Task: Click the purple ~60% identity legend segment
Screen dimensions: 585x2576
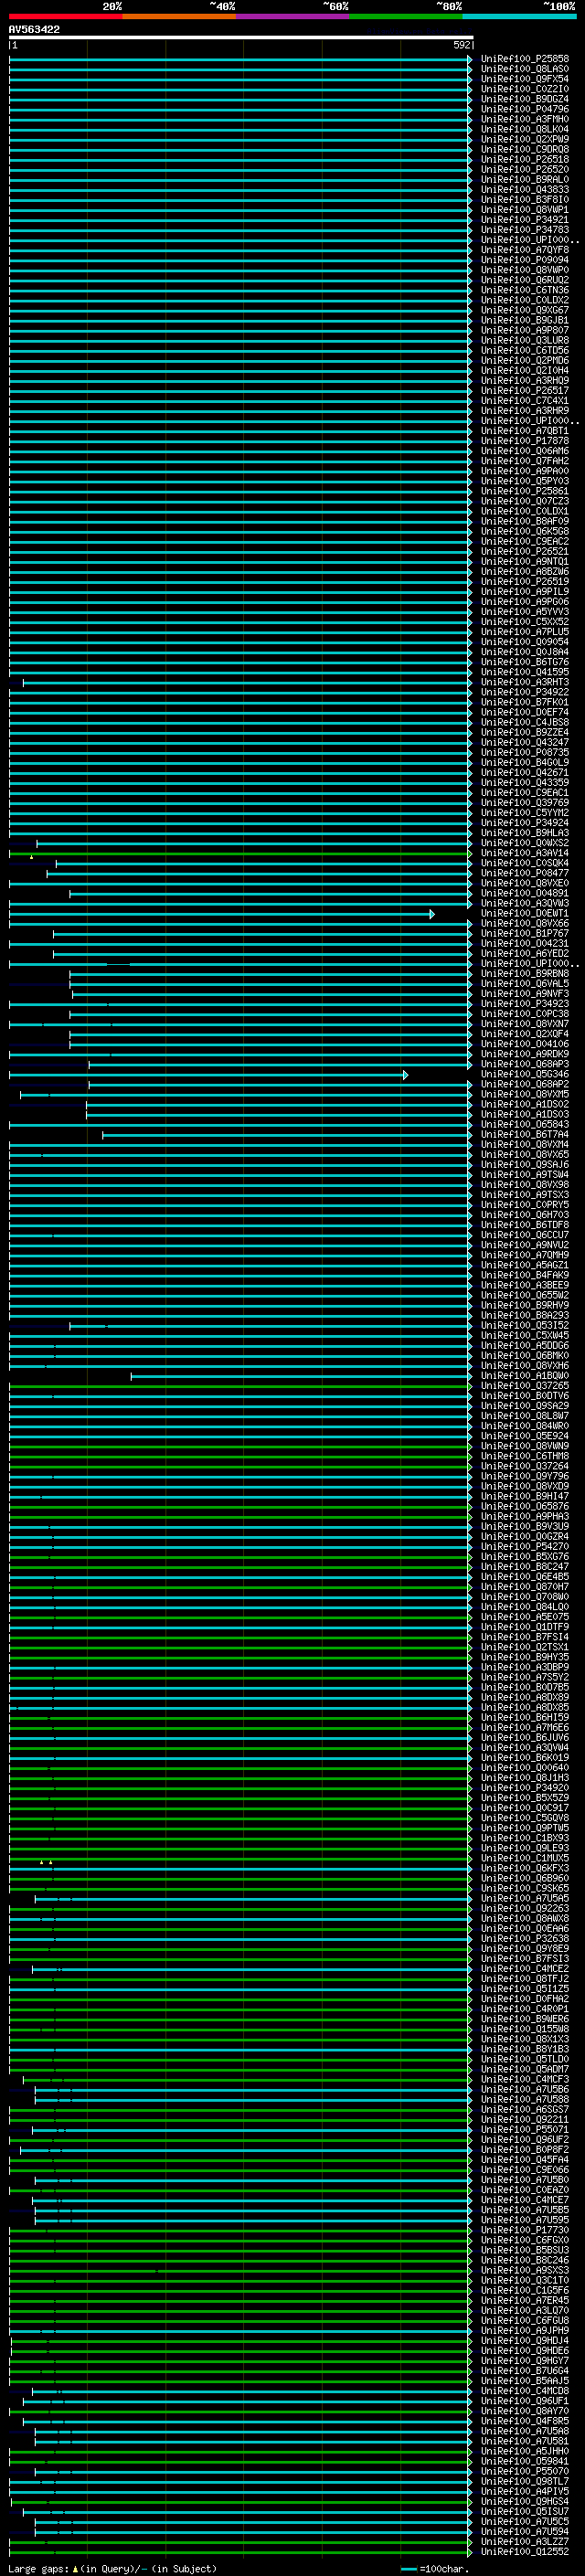Action: 293,16
